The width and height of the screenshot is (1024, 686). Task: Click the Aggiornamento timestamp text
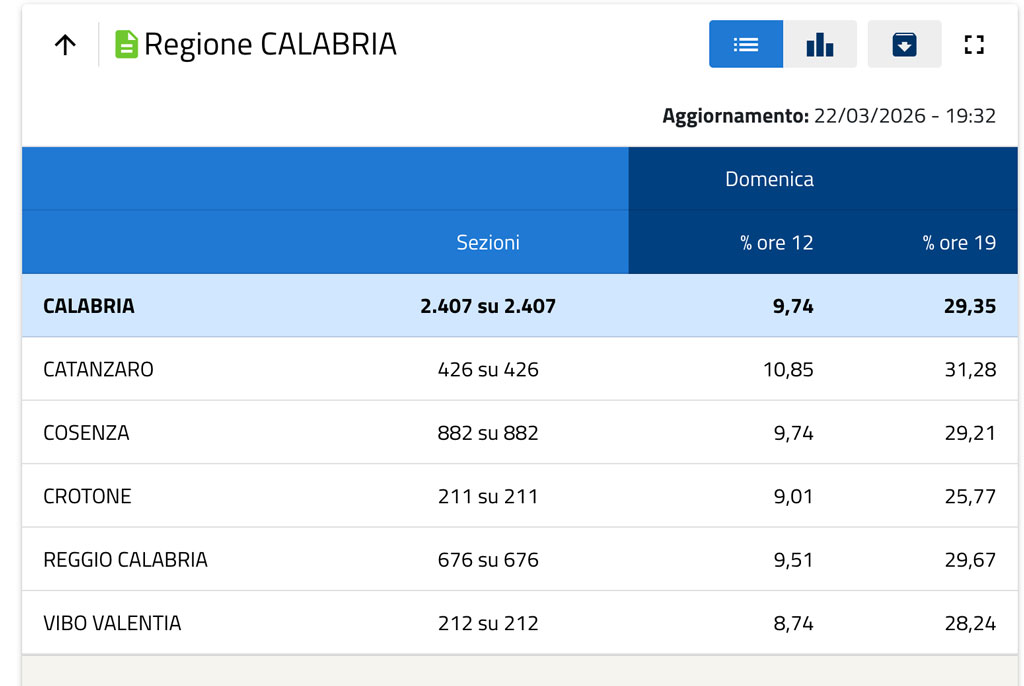pyautogui.click(x=828, y=115)
